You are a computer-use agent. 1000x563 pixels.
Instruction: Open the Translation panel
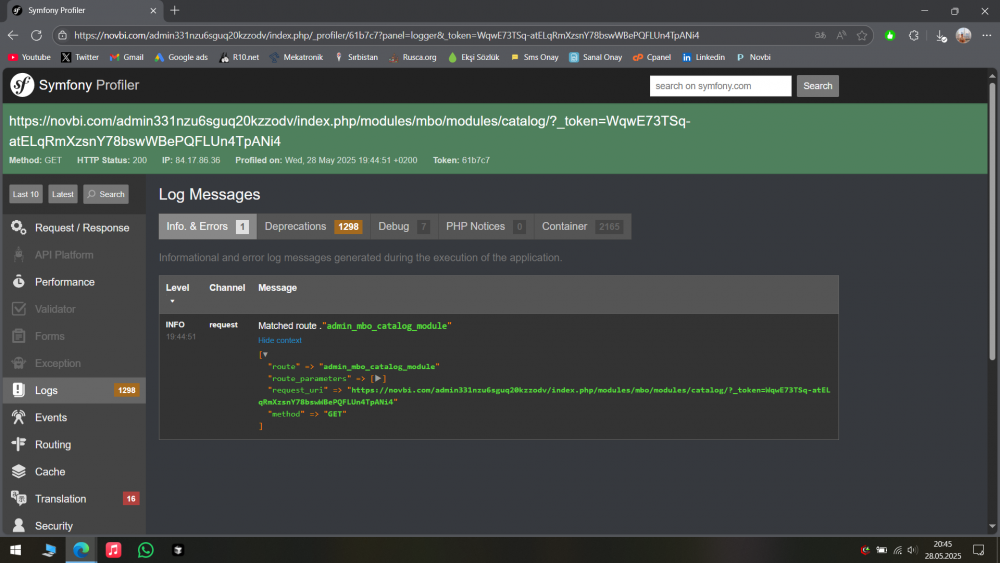pos(74,499)
